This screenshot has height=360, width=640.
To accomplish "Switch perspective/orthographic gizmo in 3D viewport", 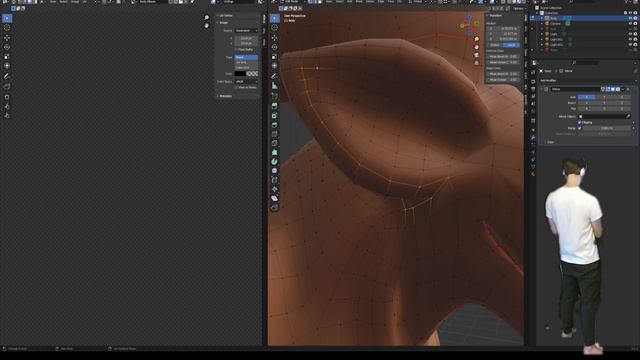I will point(476,63).
